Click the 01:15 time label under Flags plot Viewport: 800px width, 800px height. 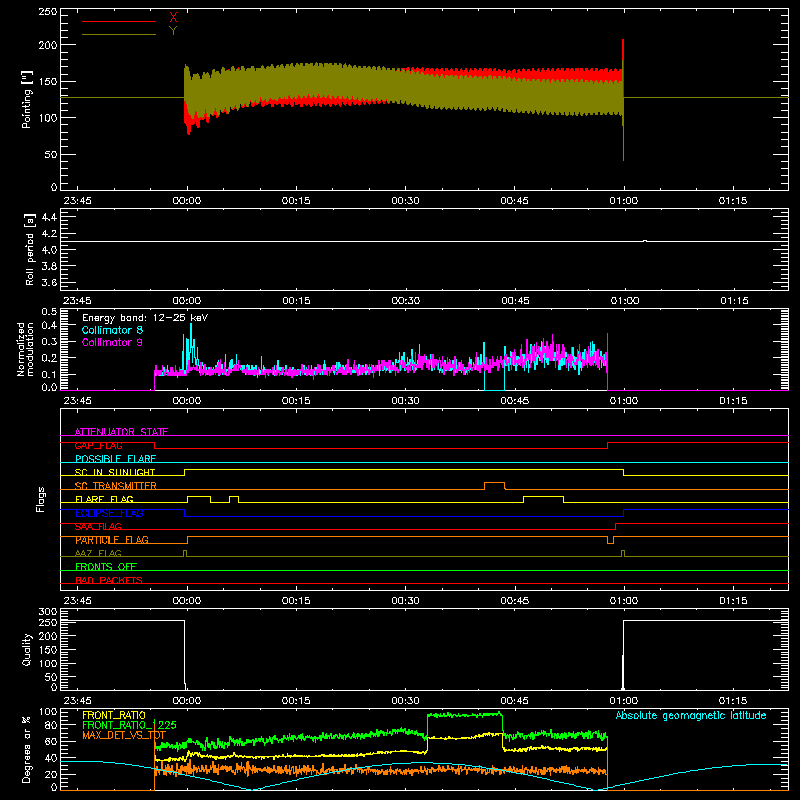tap(733, 601)
